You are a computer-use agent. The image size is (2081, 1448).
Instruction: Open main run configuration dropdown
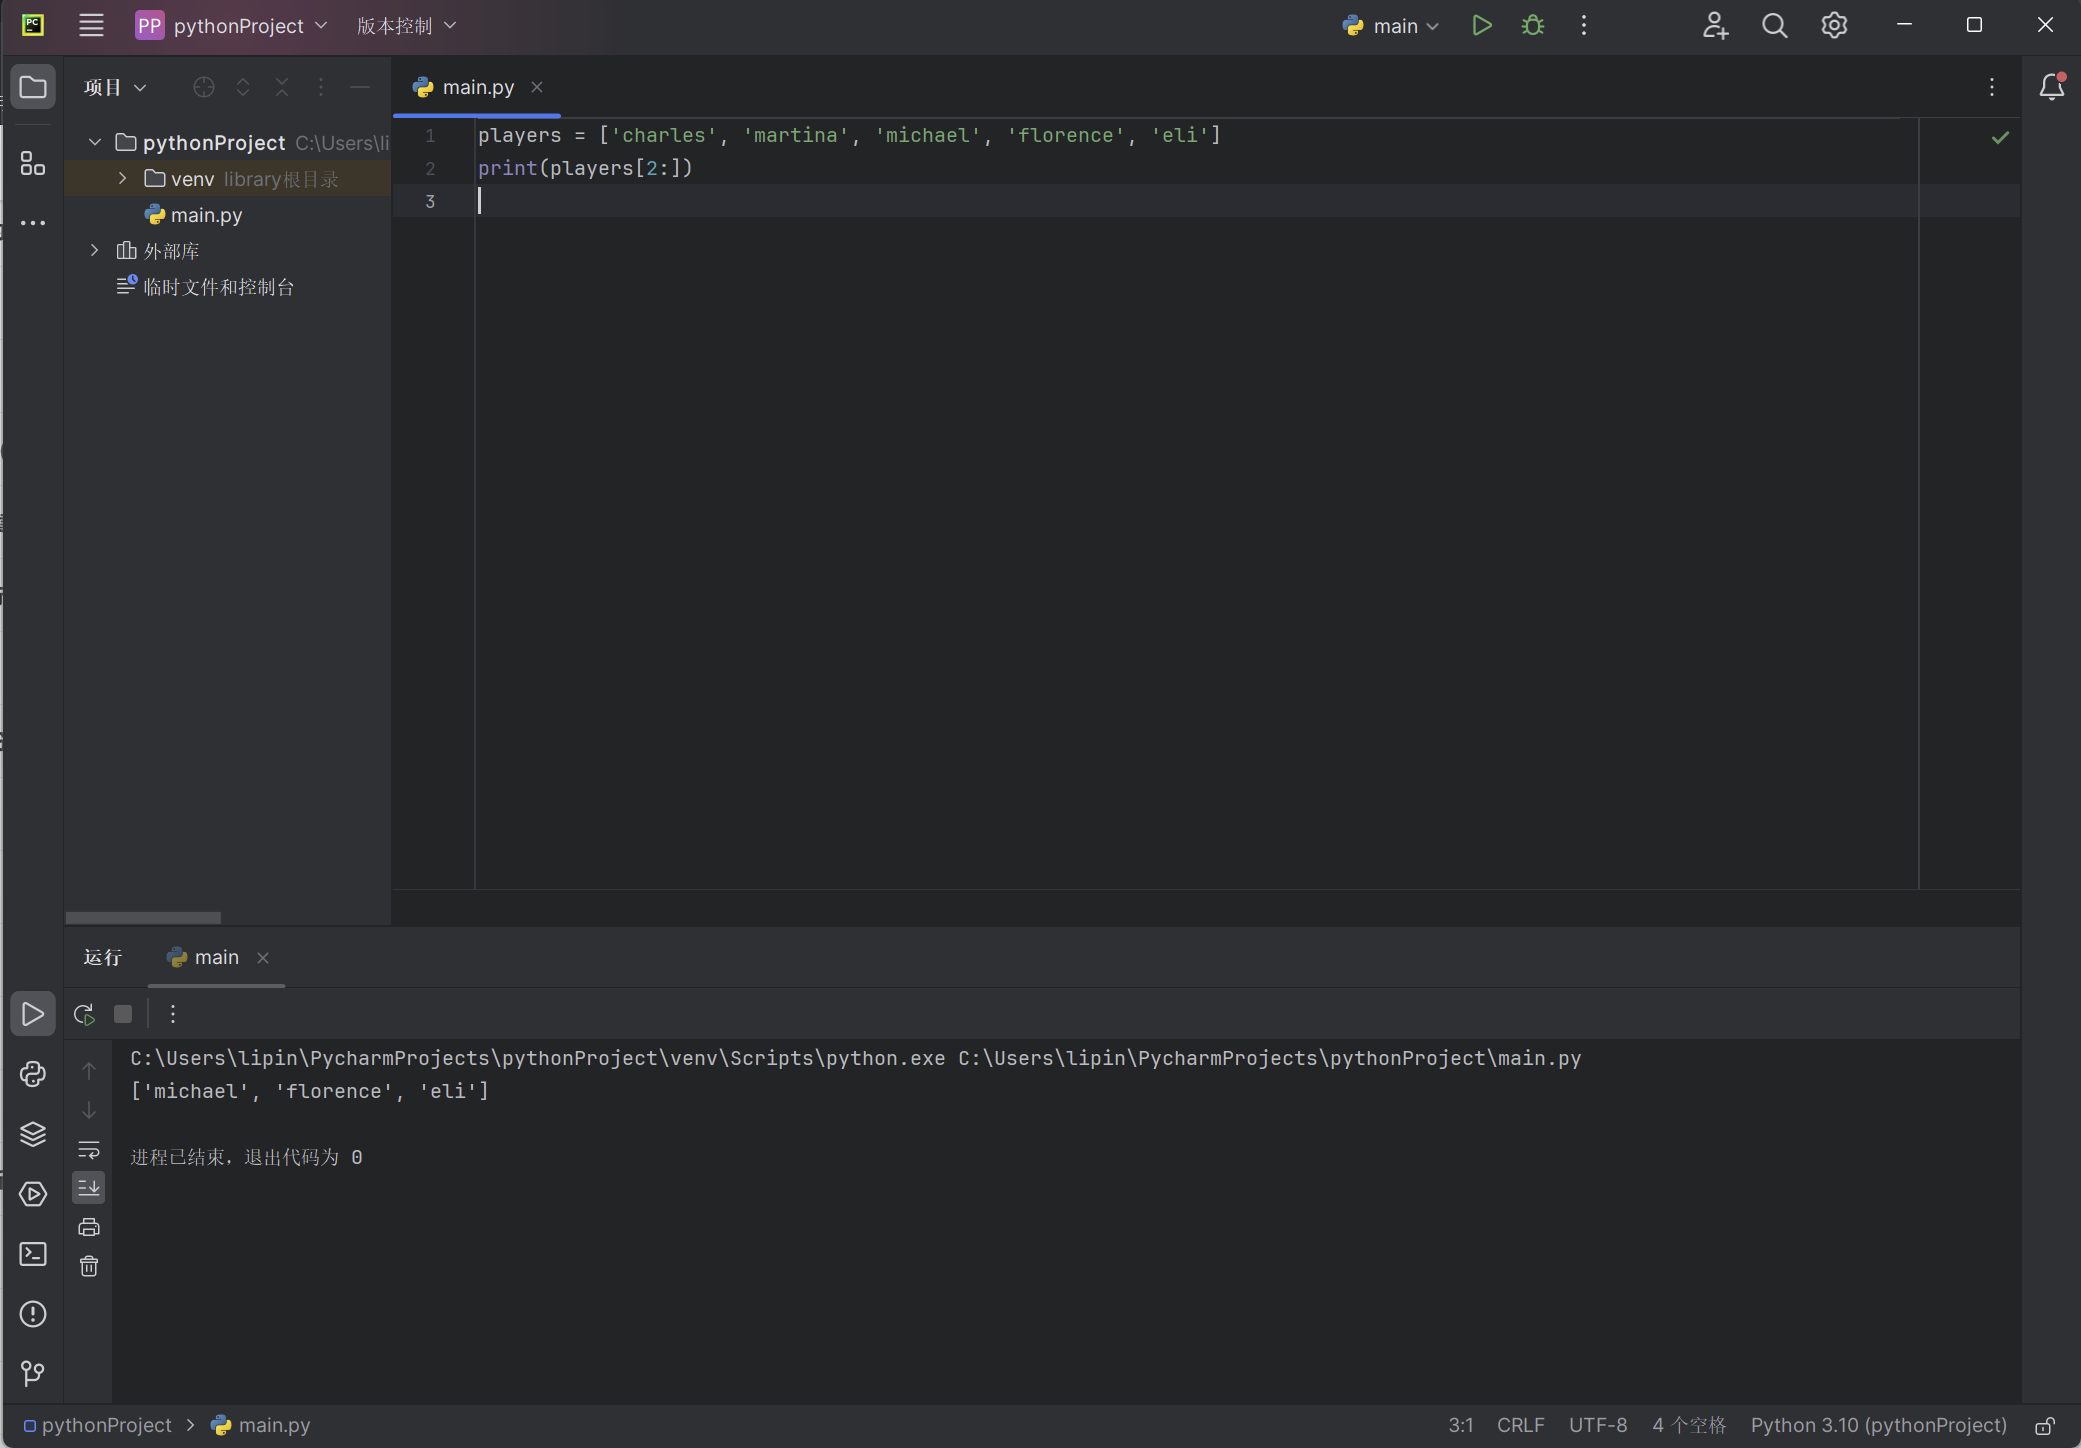pyautogui.click(x=1391, y=26)
